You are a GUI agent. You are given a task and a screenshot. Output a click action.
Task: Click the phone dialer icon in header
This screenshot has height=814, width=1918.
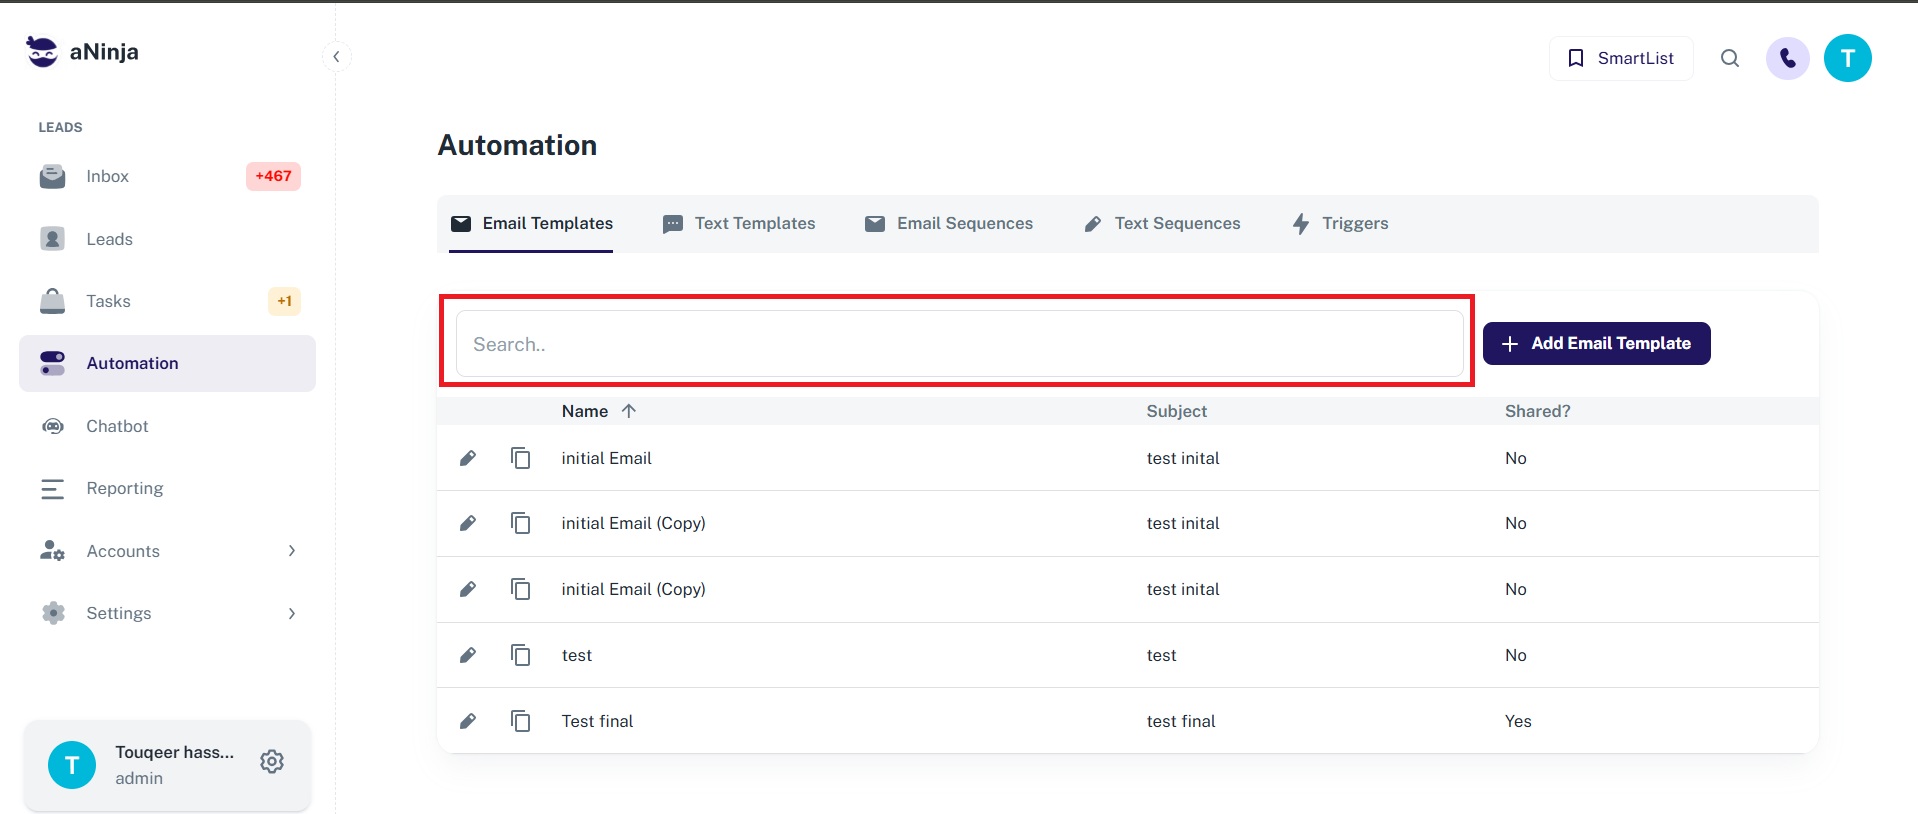[1787, 58]
